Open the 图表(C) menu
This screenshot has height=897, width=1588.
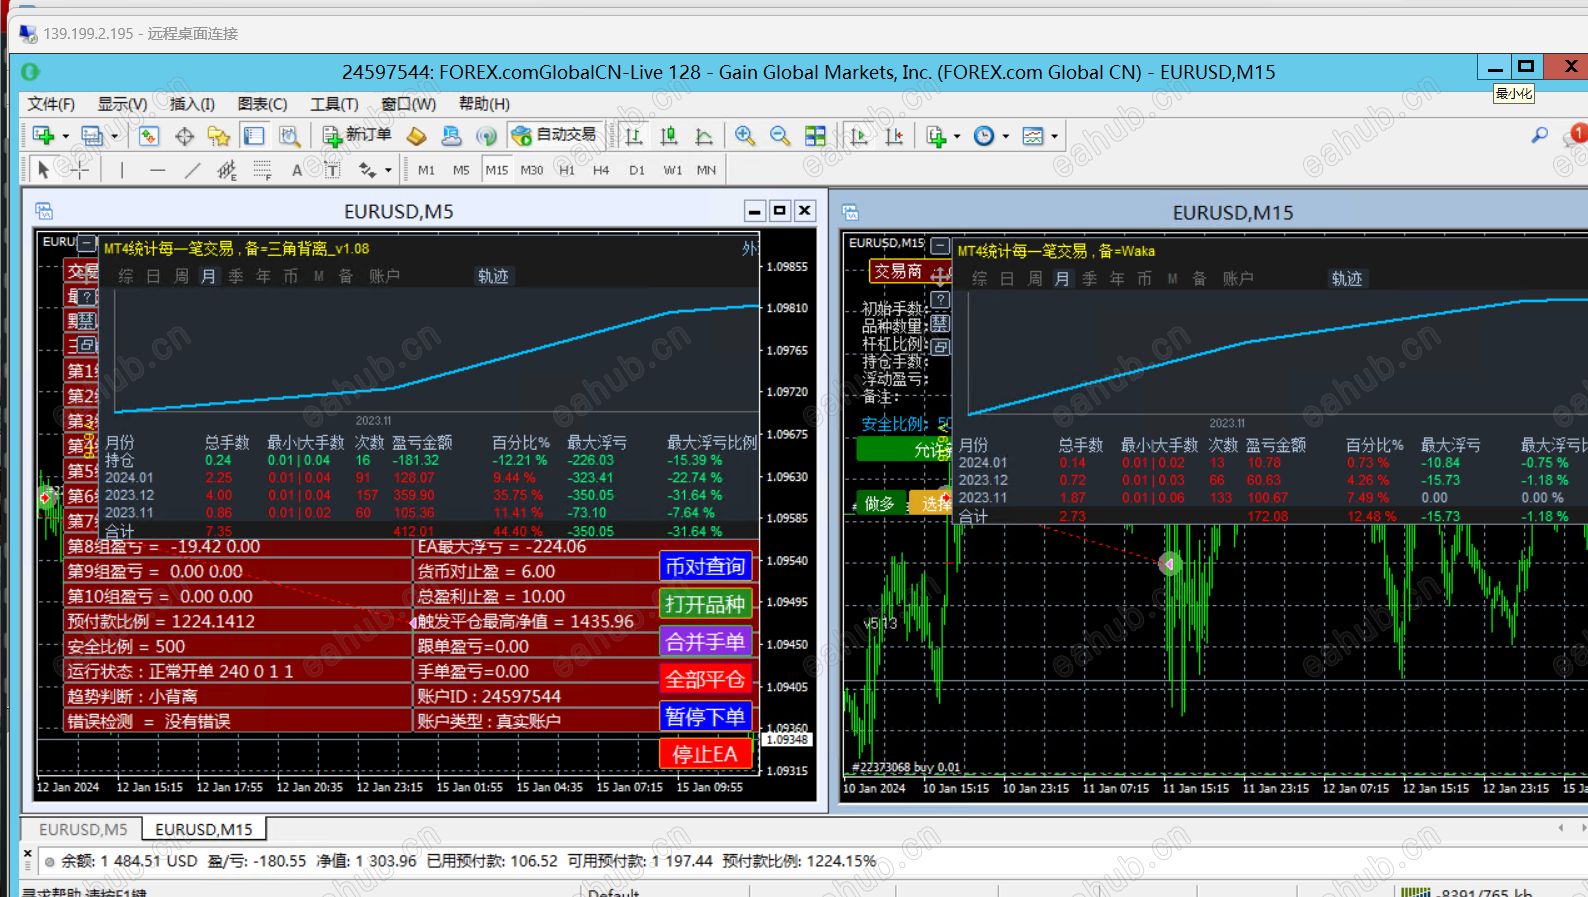(x=262, y=104)
